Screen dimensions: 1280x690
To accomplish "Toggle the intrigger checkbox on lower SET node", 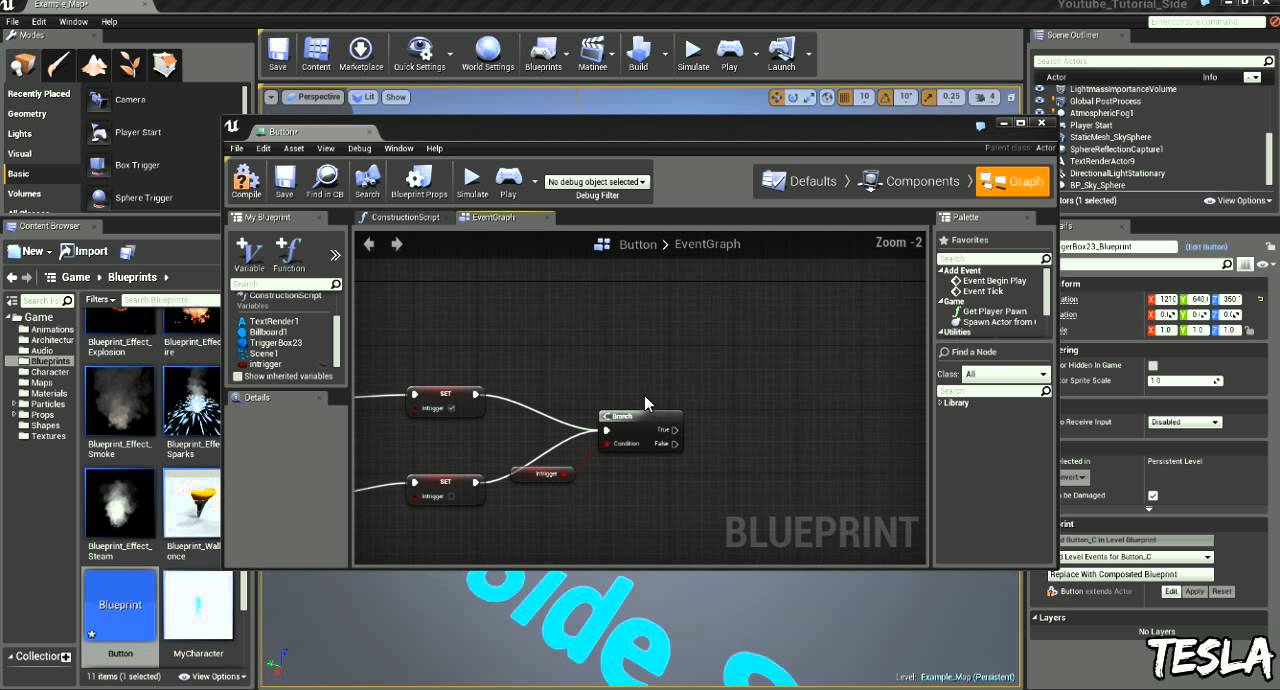I will (x=452, y=496).
